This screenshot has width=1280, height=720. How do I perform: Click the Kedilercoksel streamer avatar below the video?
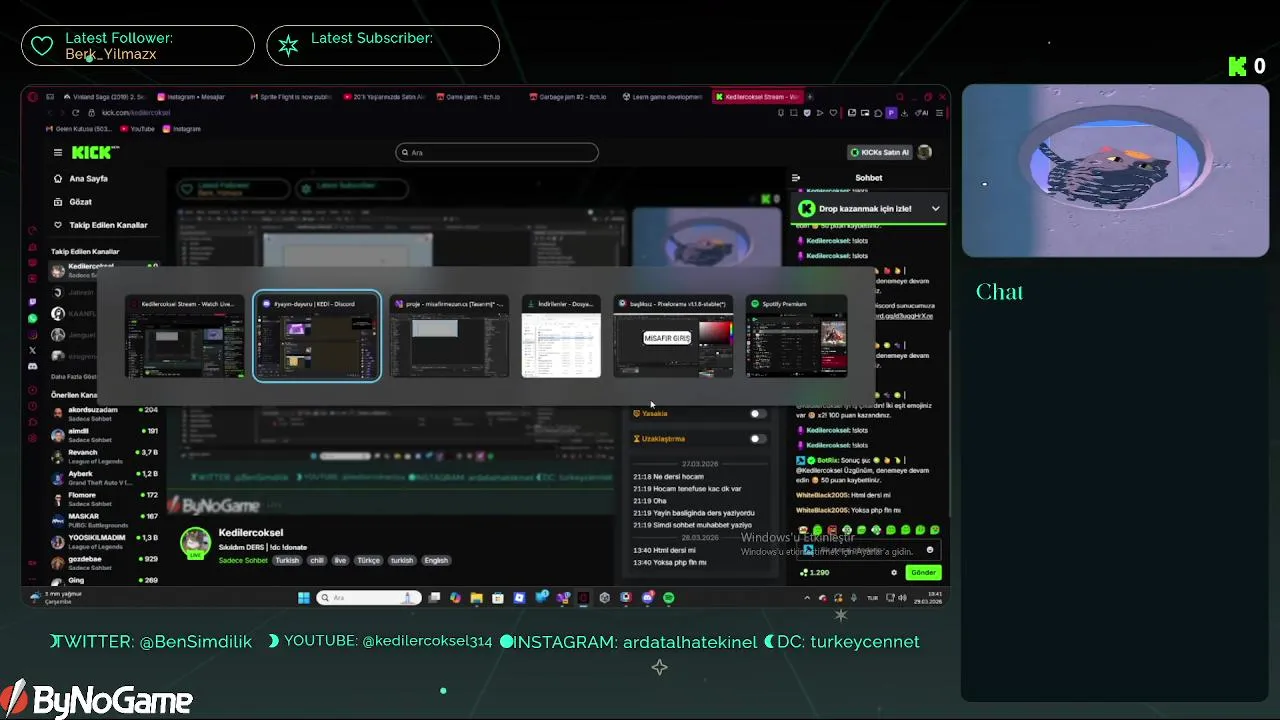[195, 543]
